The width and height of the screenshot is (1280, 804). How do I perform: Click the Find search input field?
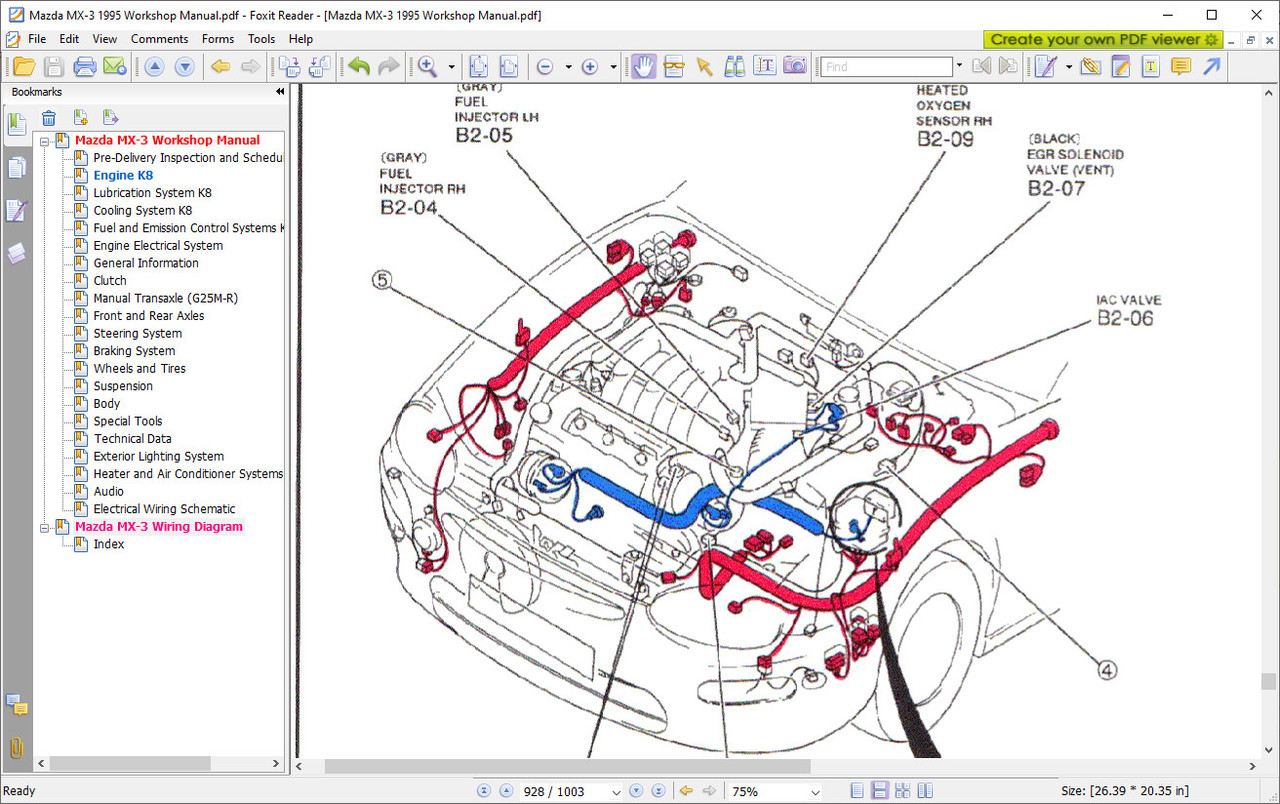[886, 66]
